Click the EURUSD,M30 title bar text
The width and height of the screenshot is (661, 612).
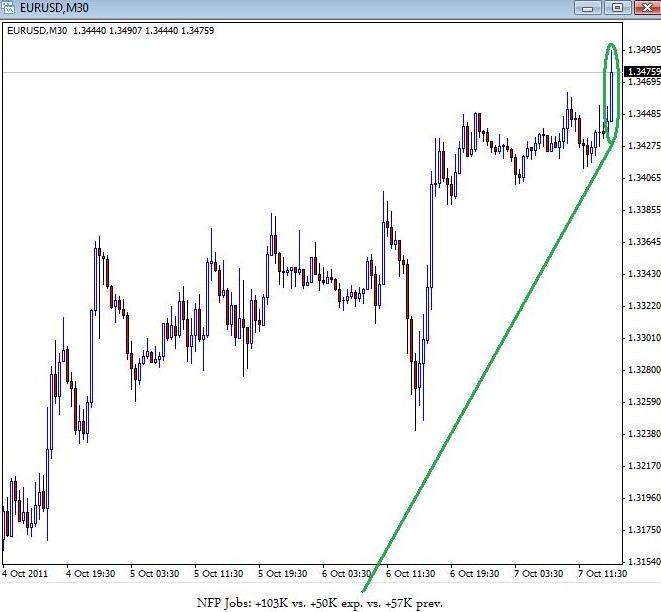click(x=54, y=8)
